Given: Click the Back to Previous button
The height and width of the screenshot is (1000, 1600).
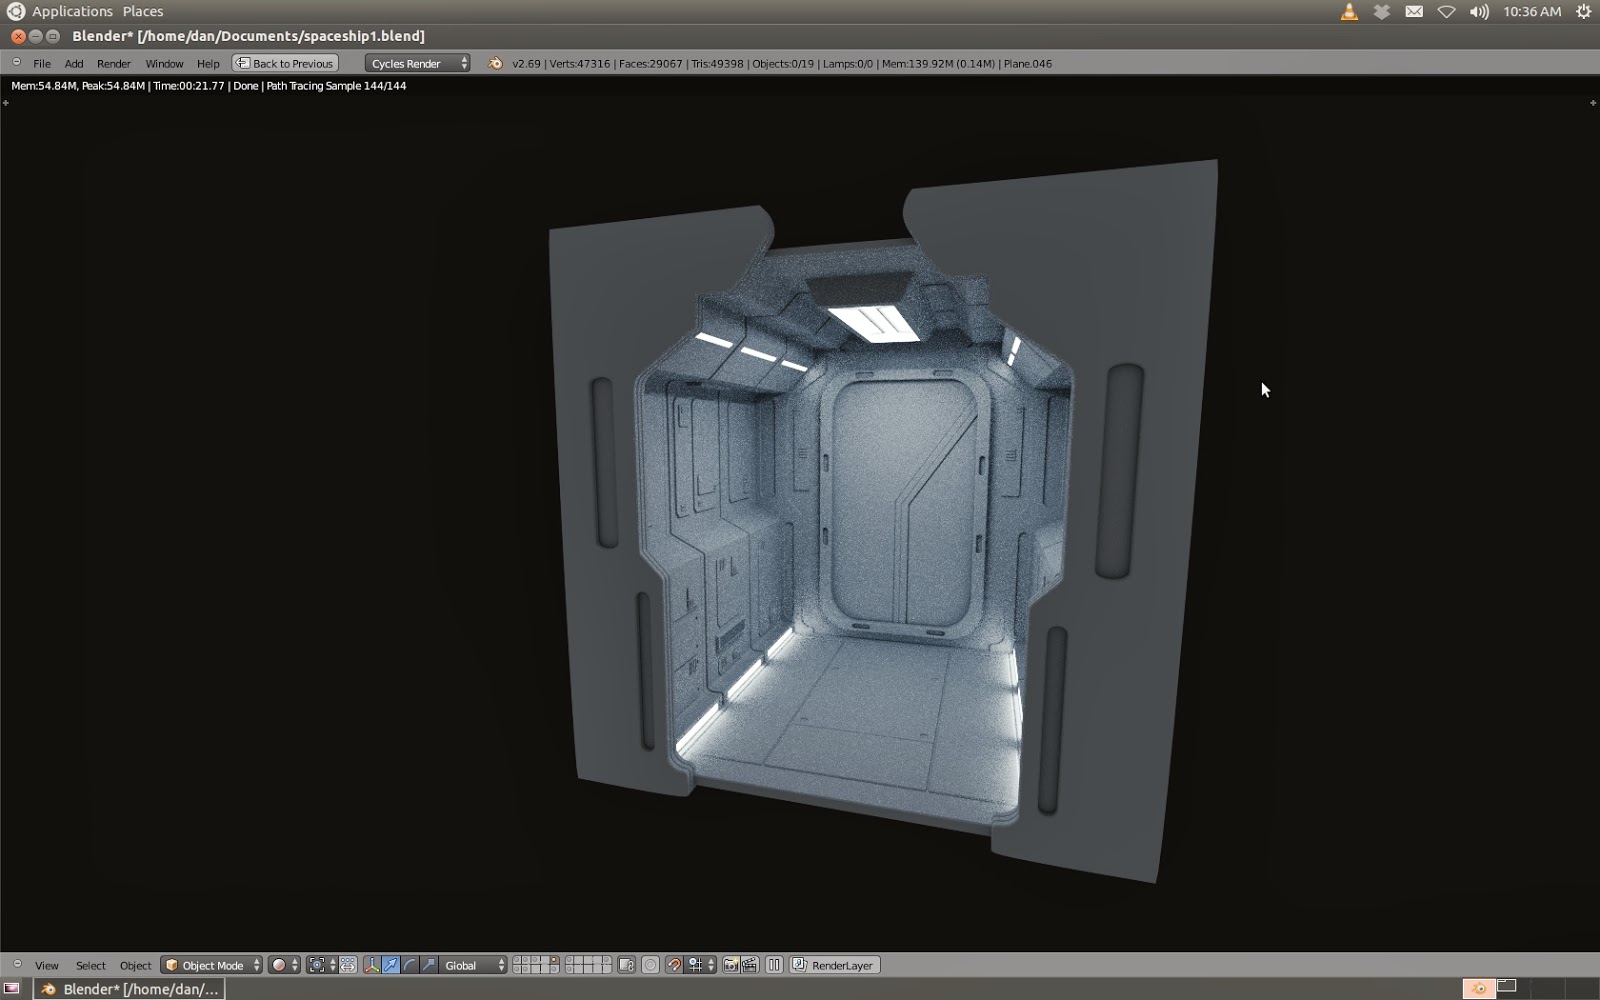Looking at the screenshot, I should pyautogui.click(x=286, y=62).
